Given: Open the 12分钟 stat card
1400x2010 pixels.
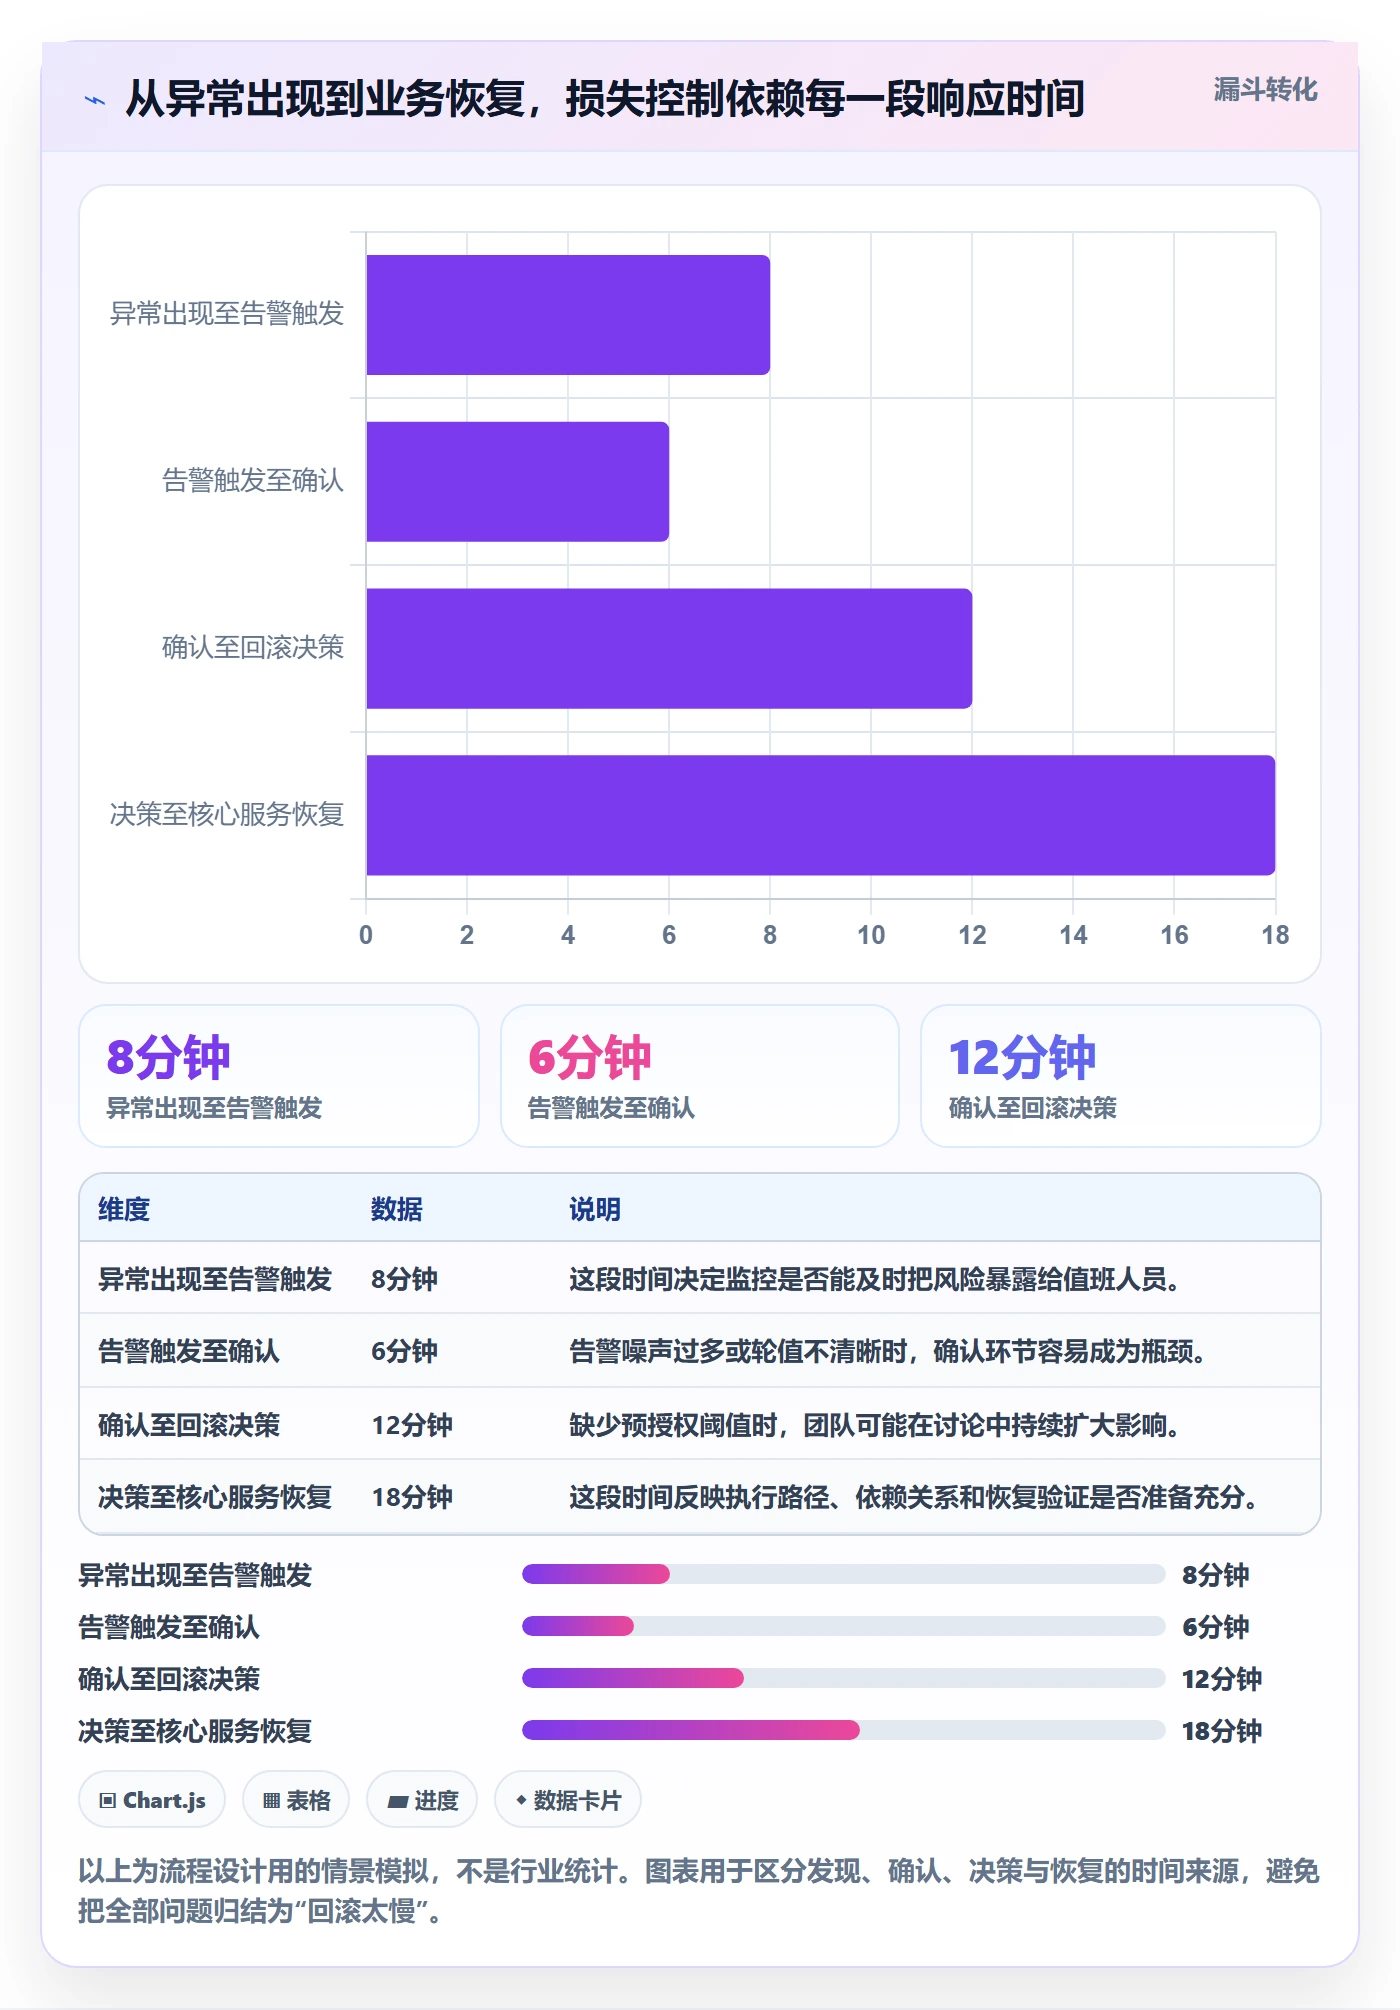Looking at the screenshot, I should coord(1121,1076).
